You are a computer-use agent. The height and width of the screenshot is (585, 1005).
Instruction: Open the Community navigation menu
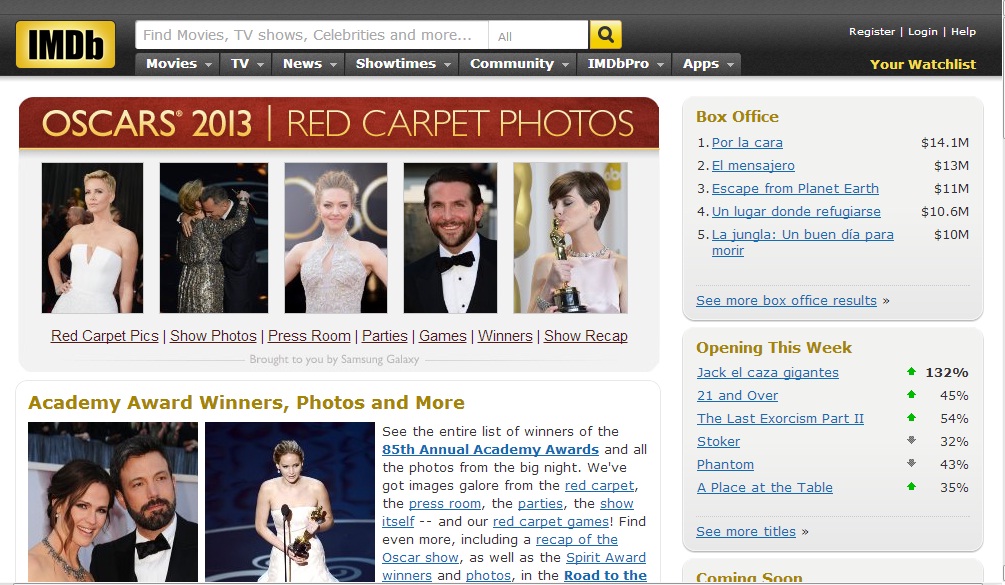[519, 64]
